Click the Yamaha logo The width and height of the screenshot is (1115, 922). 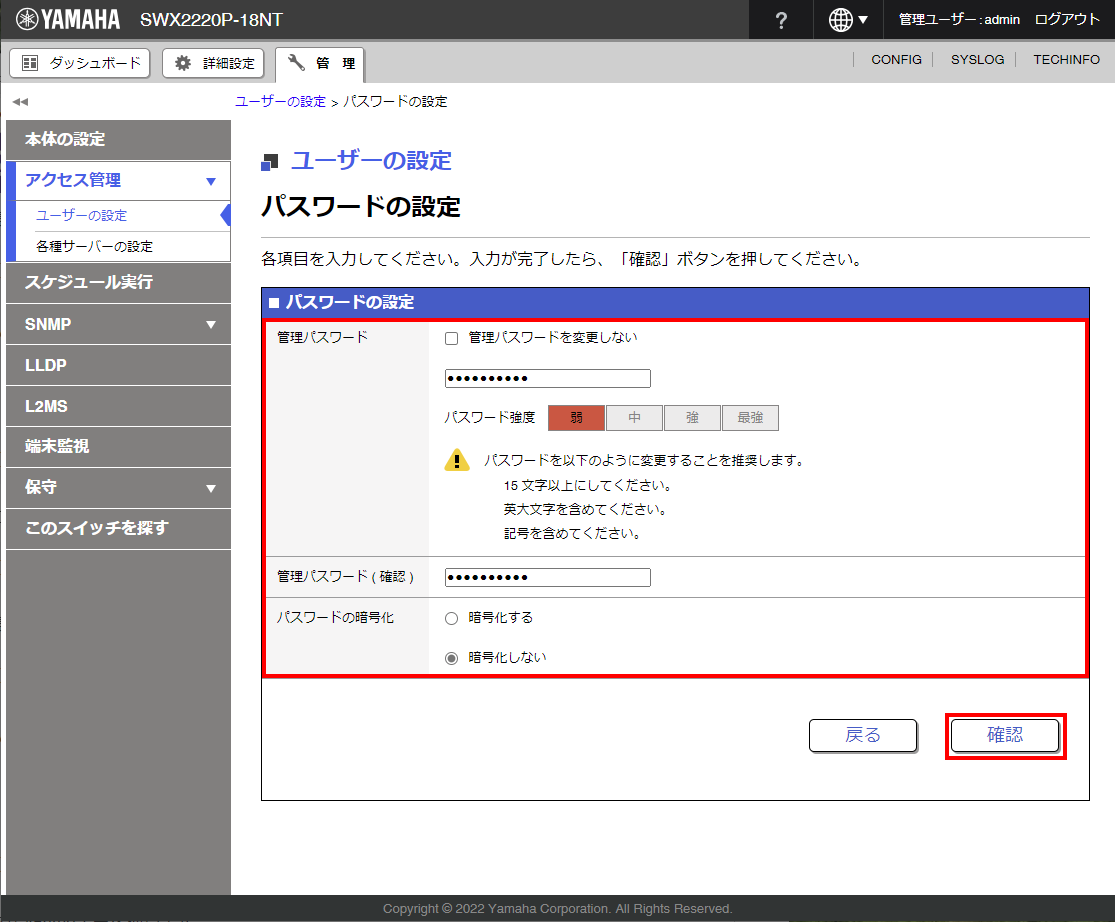[x=68, y=20]
